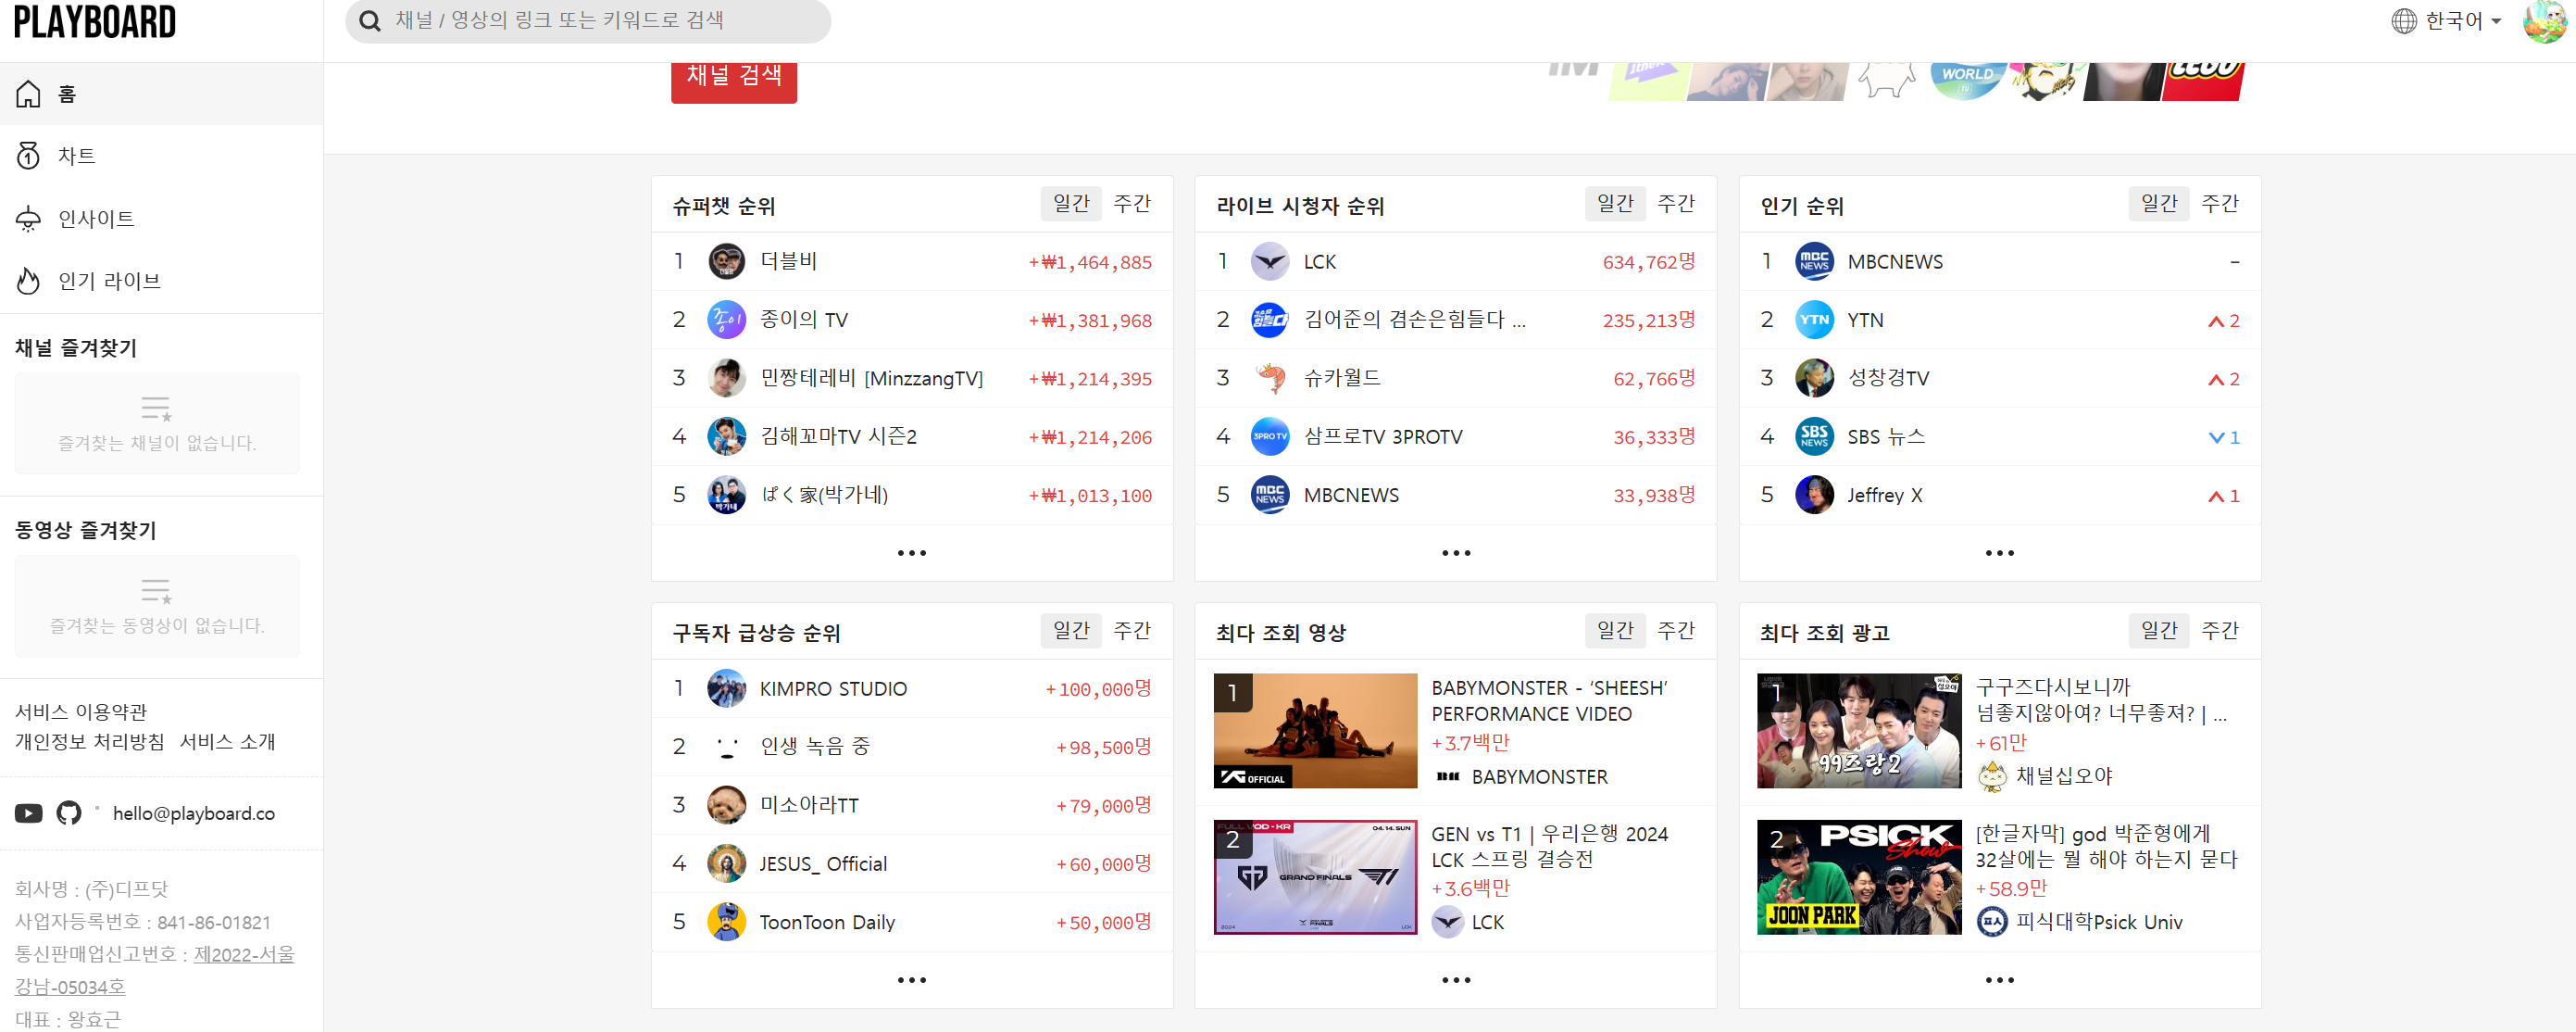Expand more of 라이브 시청자 순위 list

coord(1456,553)
